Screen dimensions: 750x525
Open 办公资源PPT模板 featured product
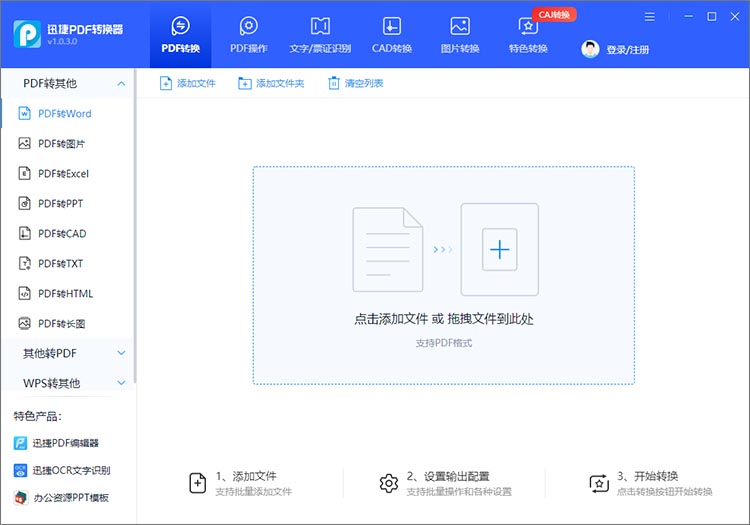(x=61, y=498)
